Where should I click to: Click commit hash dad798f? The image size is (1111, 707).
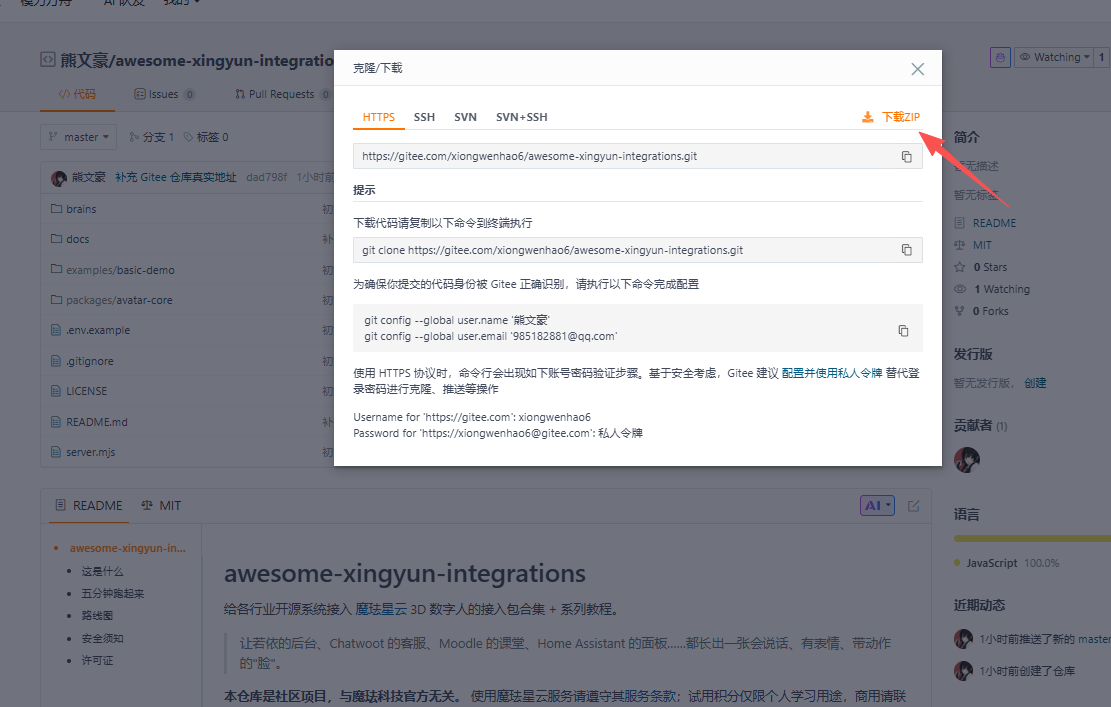(x=266, y=177)
